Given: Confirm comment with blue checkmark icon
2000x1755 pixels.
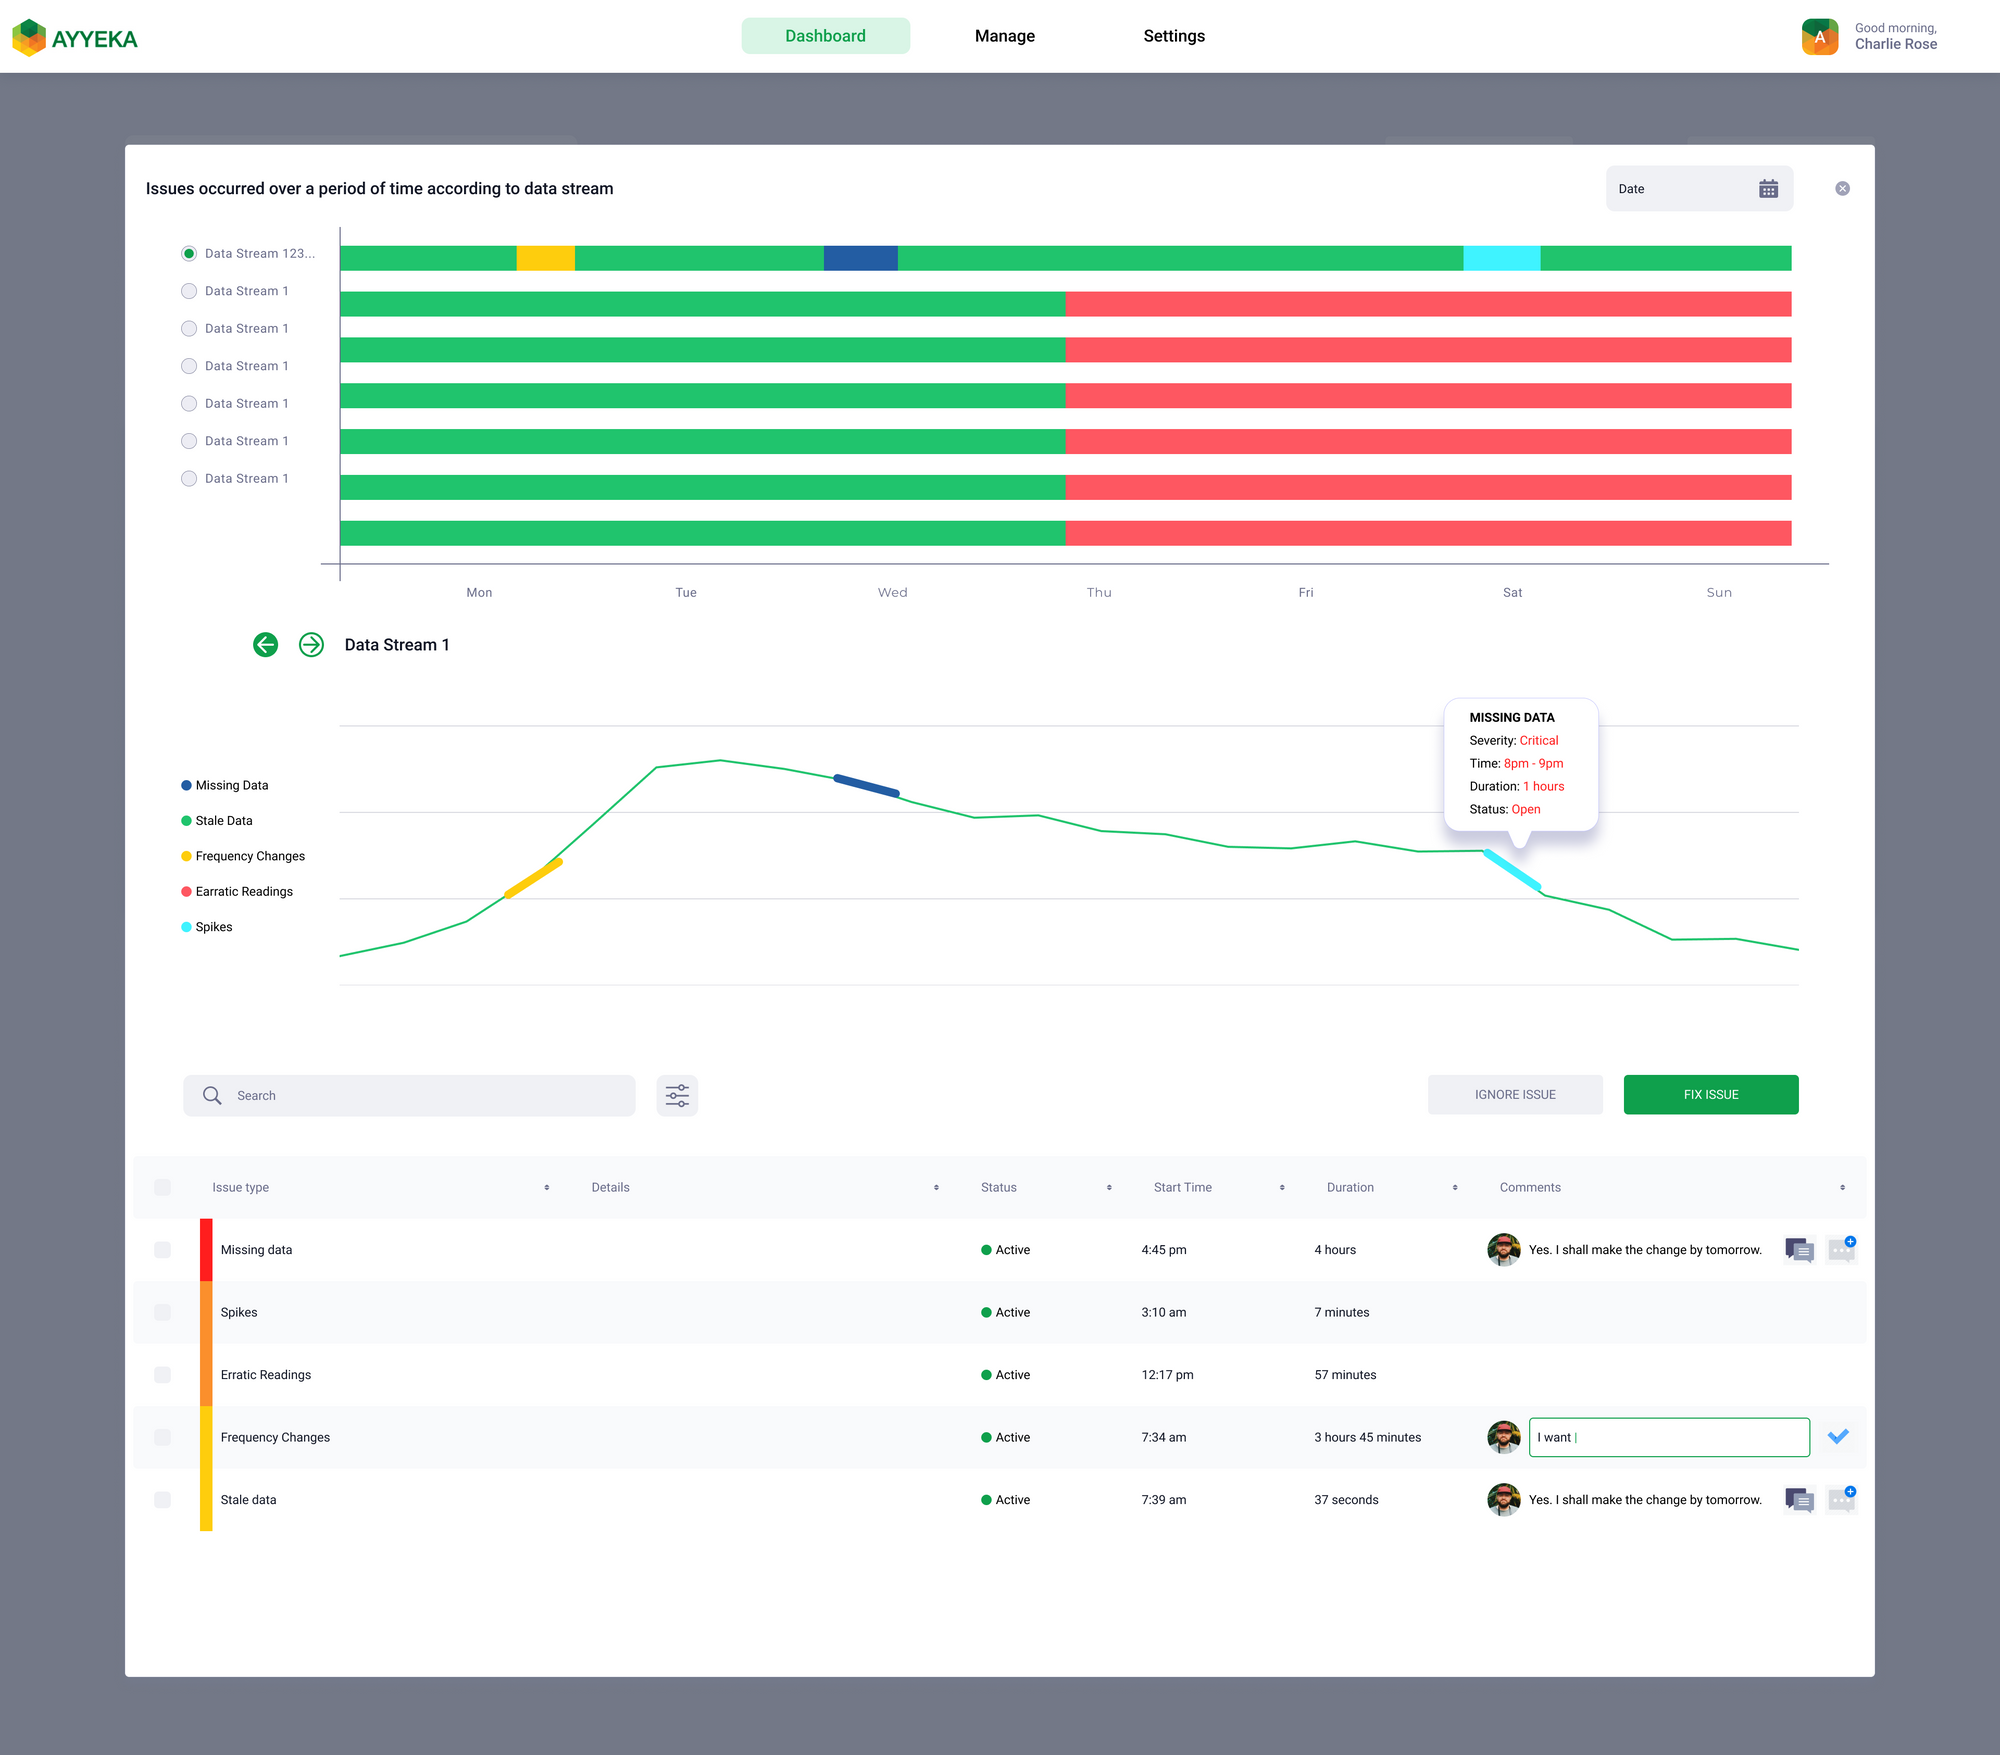Looking at the screenshot, I should tap(1838, 1437).
